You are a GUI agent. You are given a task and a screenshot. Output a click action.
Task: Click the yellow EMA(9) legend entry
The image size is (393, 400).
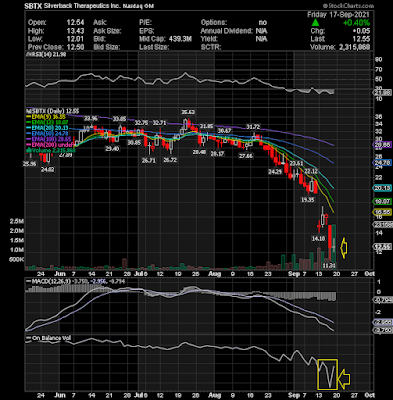pos(47,117)
